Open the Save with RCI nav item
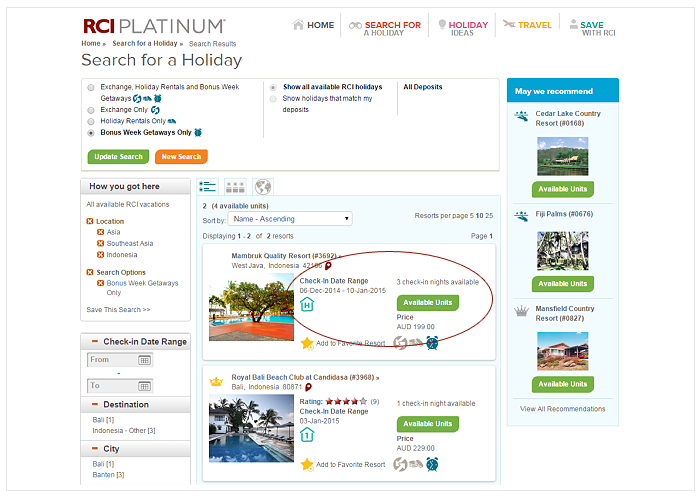 [592, 29]
